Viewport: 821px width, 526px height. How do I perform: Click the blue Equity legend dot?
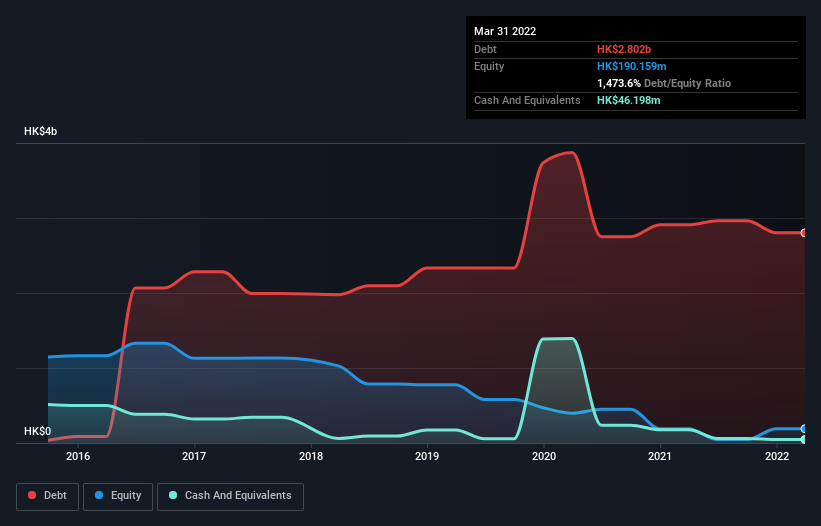click(99, 495)
